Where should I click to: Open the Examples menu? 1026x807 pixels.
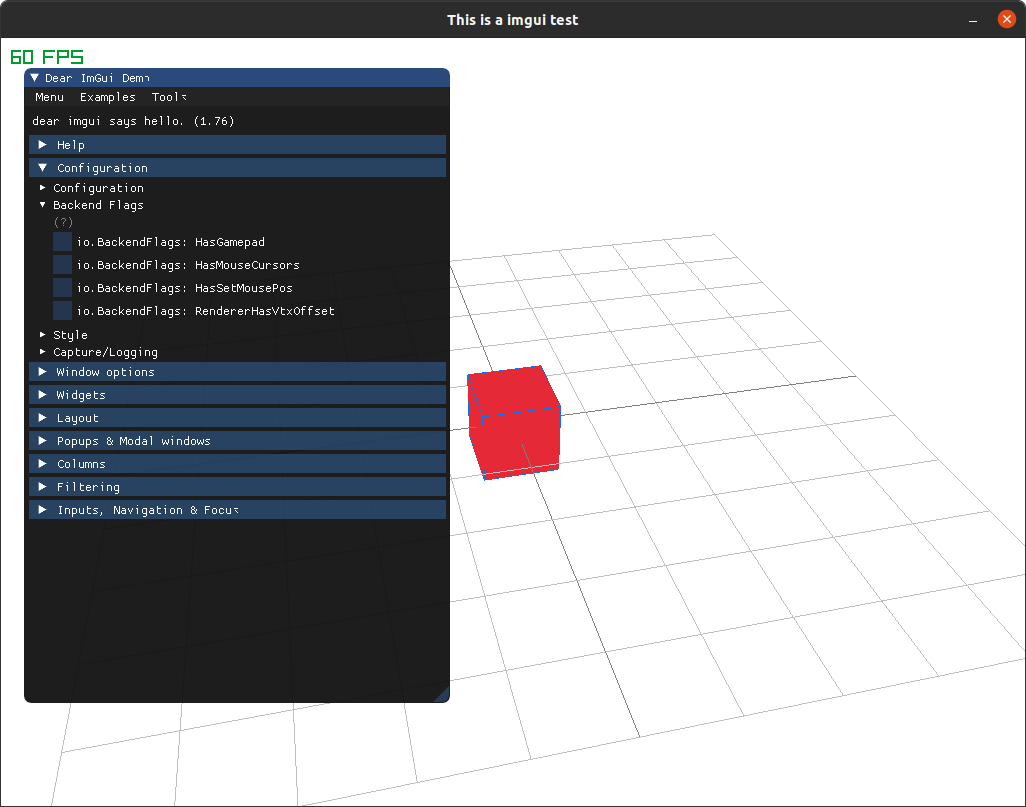click(108, 97)
